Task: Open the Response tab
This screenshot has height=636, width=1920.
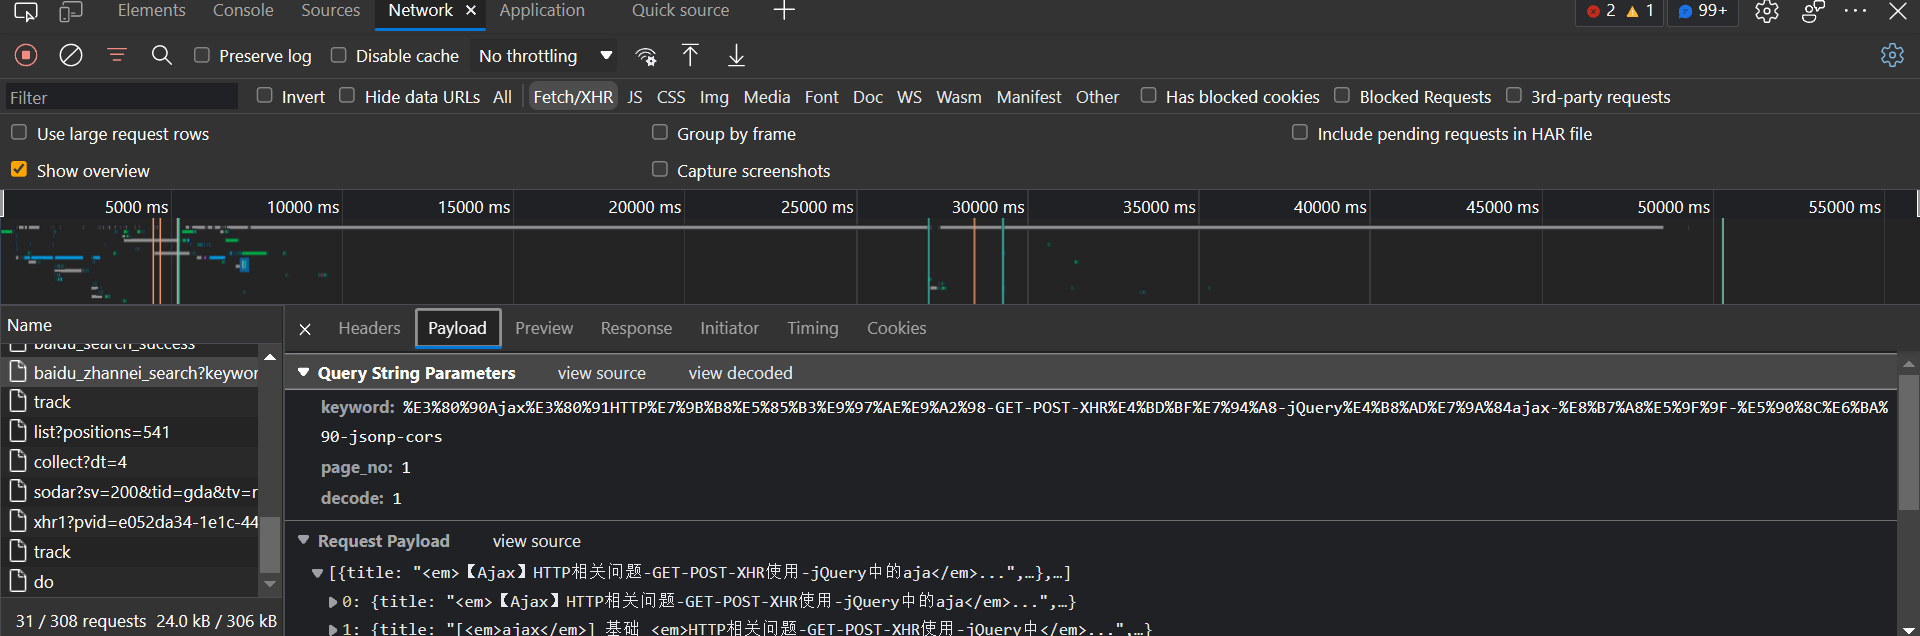Action: (x=636, y=328)
